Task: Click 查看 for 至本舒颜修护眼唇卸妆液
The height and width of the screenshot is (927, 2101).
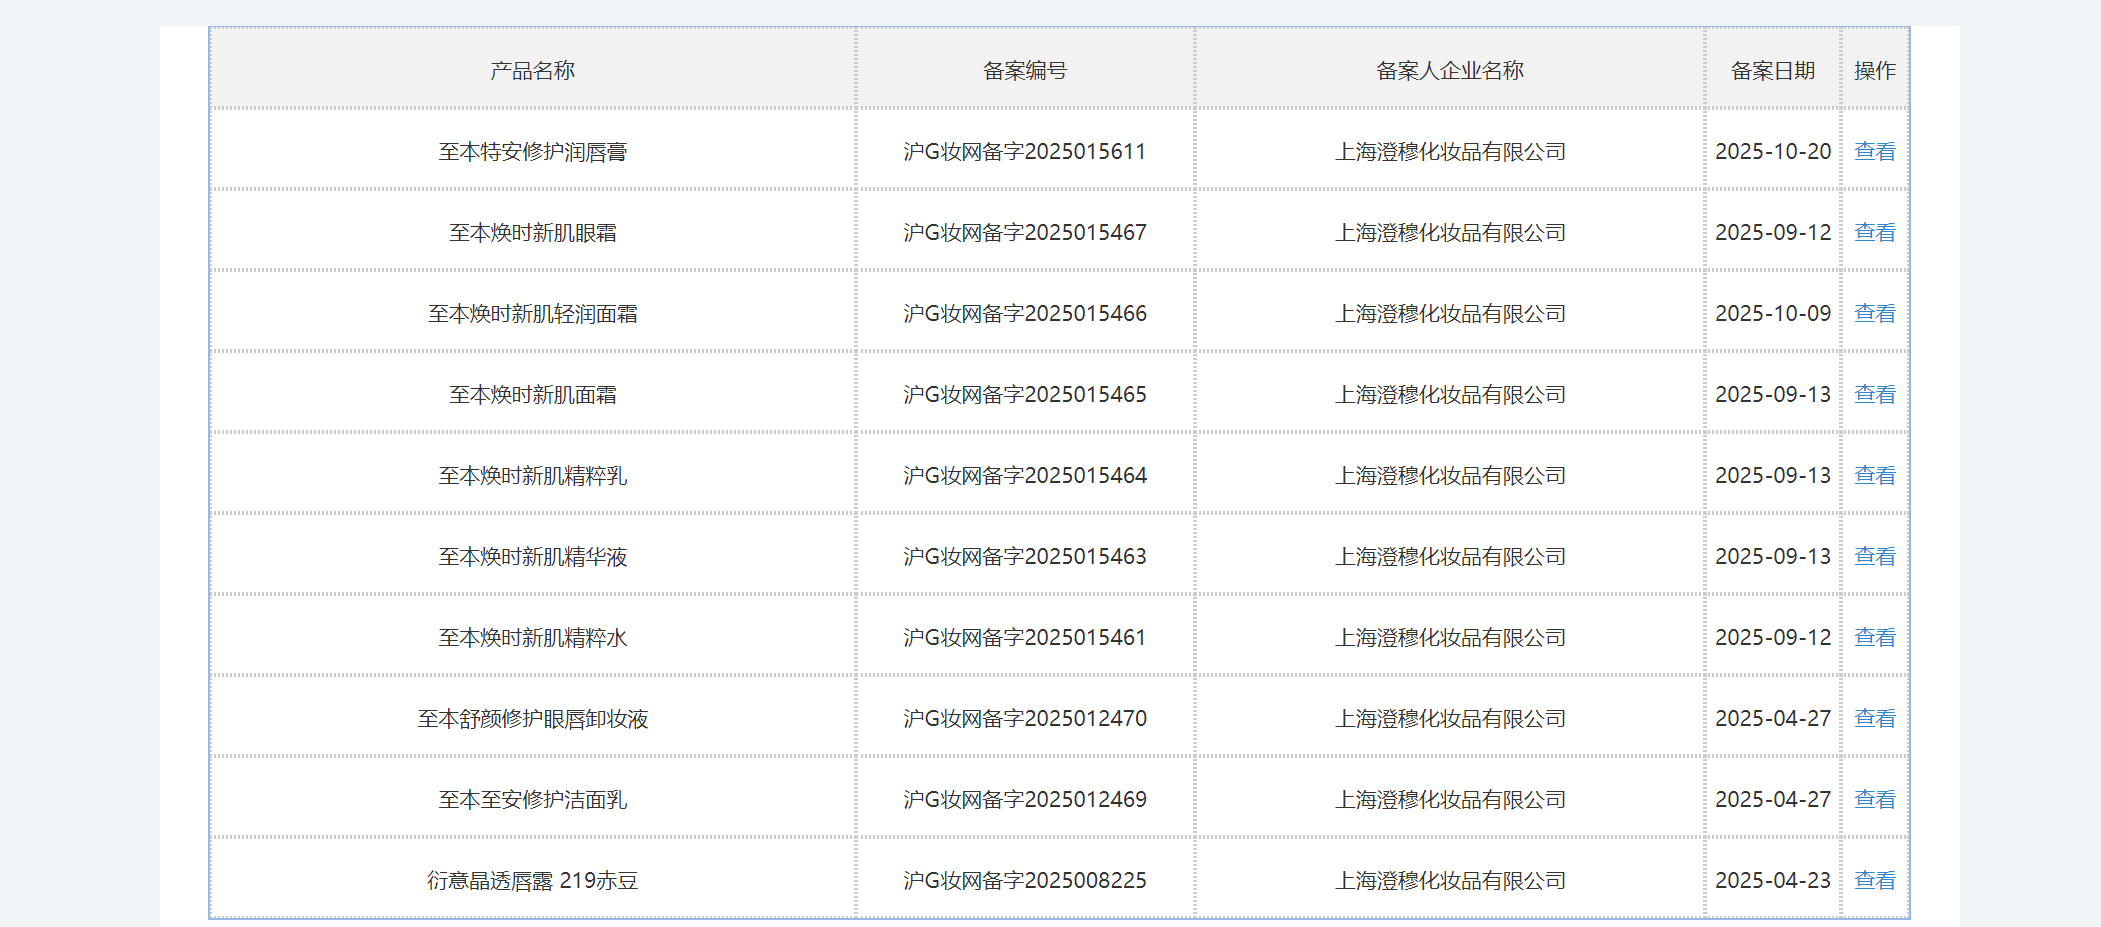Action: [1874, 718]
